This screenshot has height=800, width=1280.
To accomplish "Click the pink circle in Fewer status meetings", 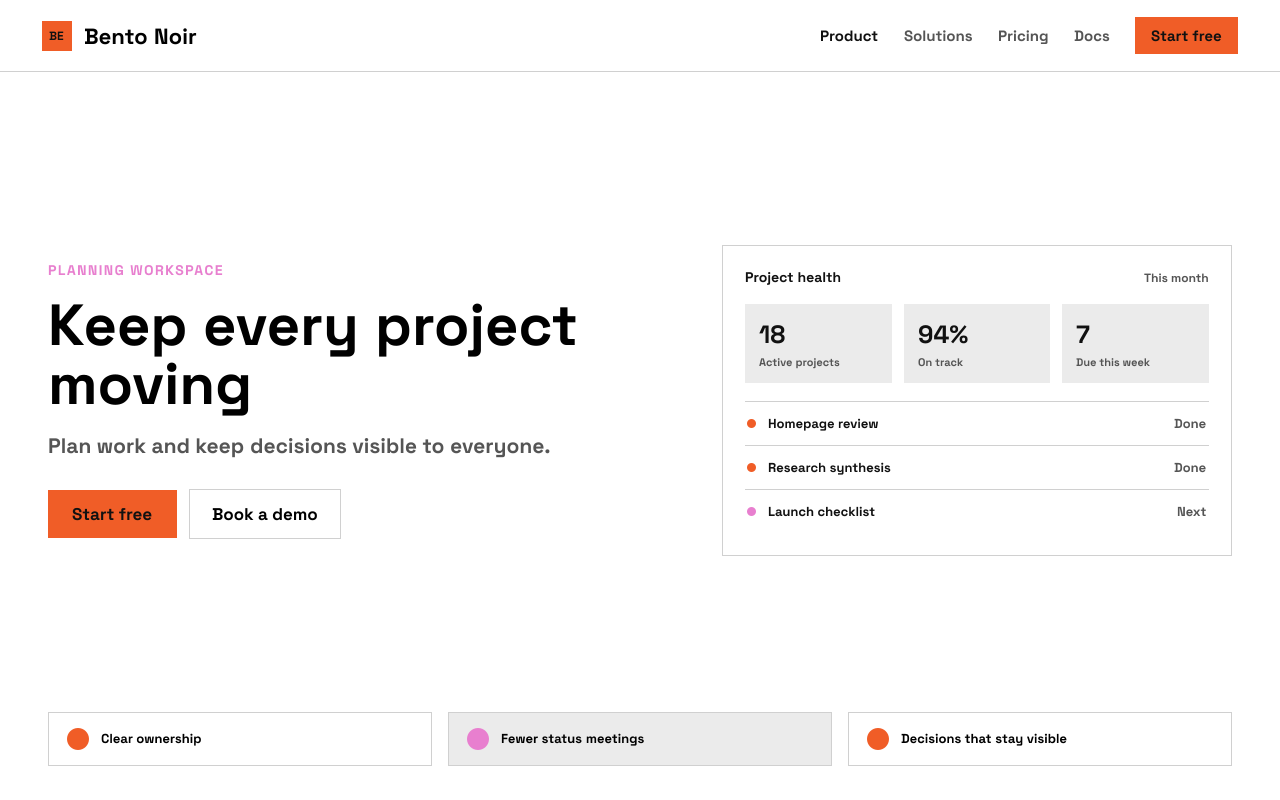I will click(x=478, y=739).
